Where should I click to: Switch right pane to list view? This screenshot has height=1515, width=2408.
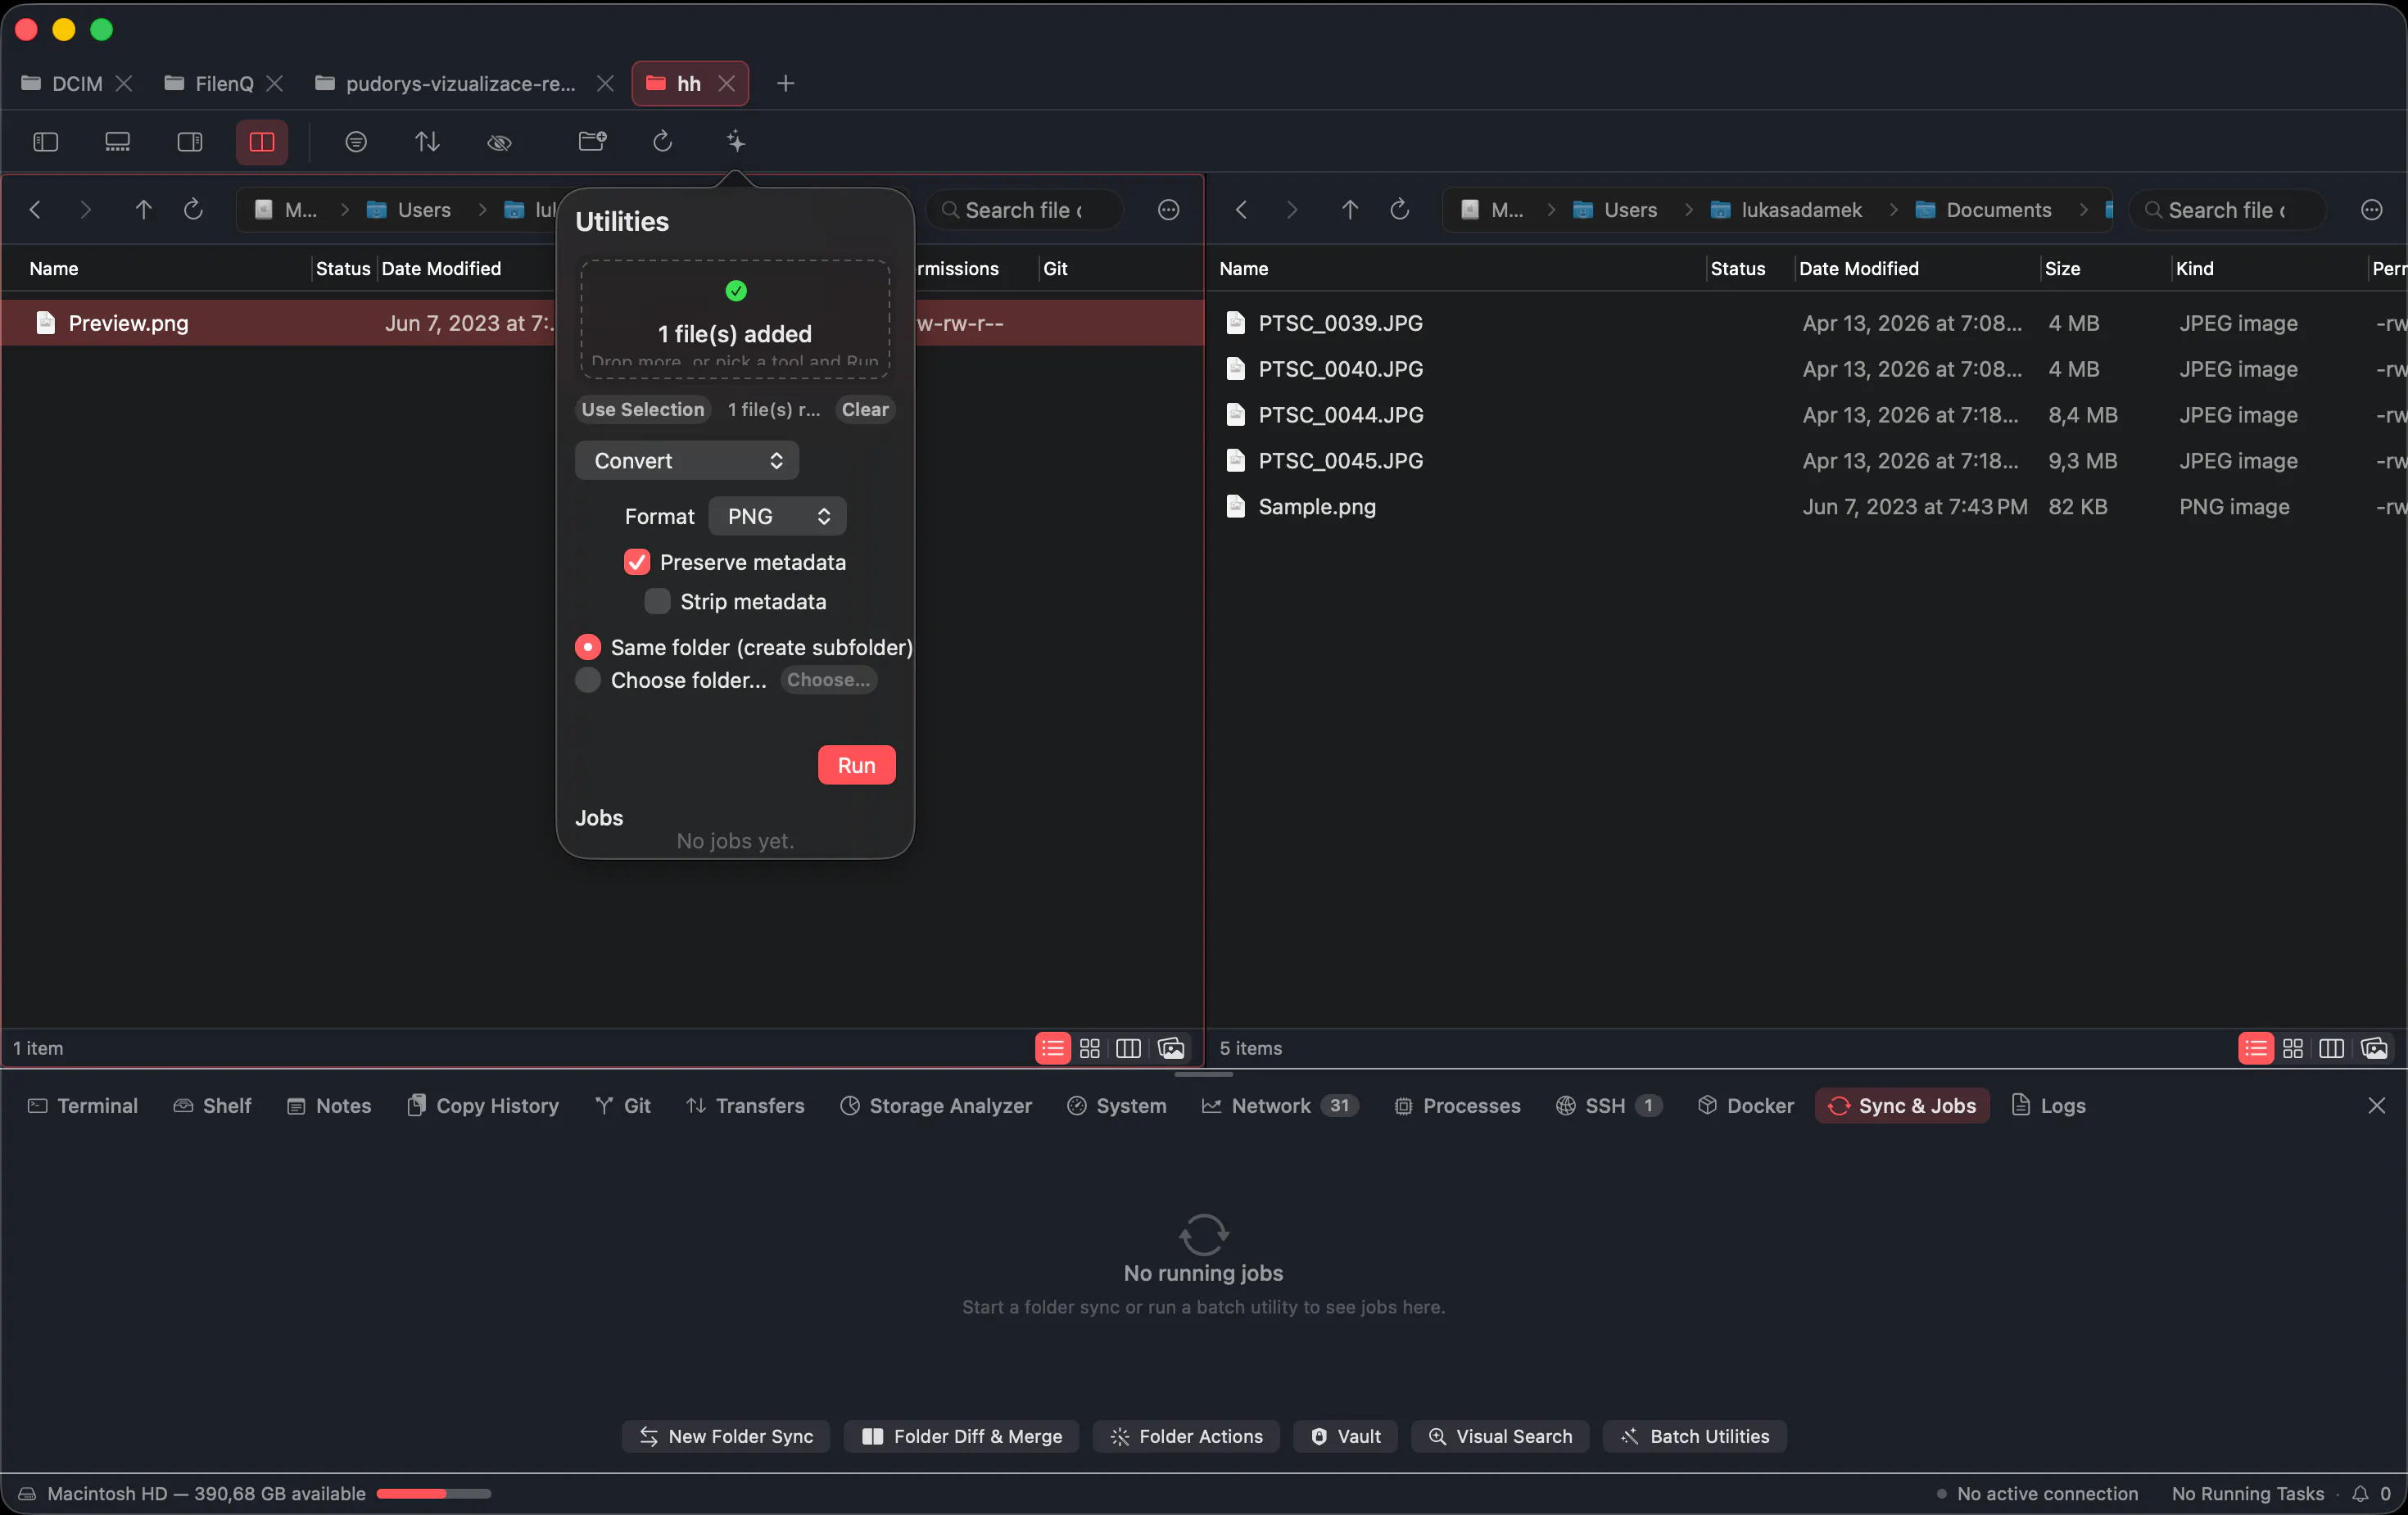pyautogui.click(x=2256, y=1048)
